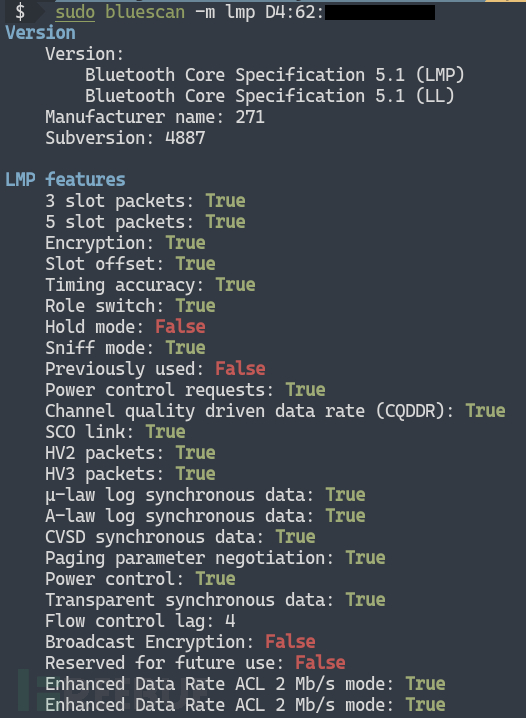The image size is (526, 718).
Task: Click the LMP features section heading
Action: pos(65,180)
